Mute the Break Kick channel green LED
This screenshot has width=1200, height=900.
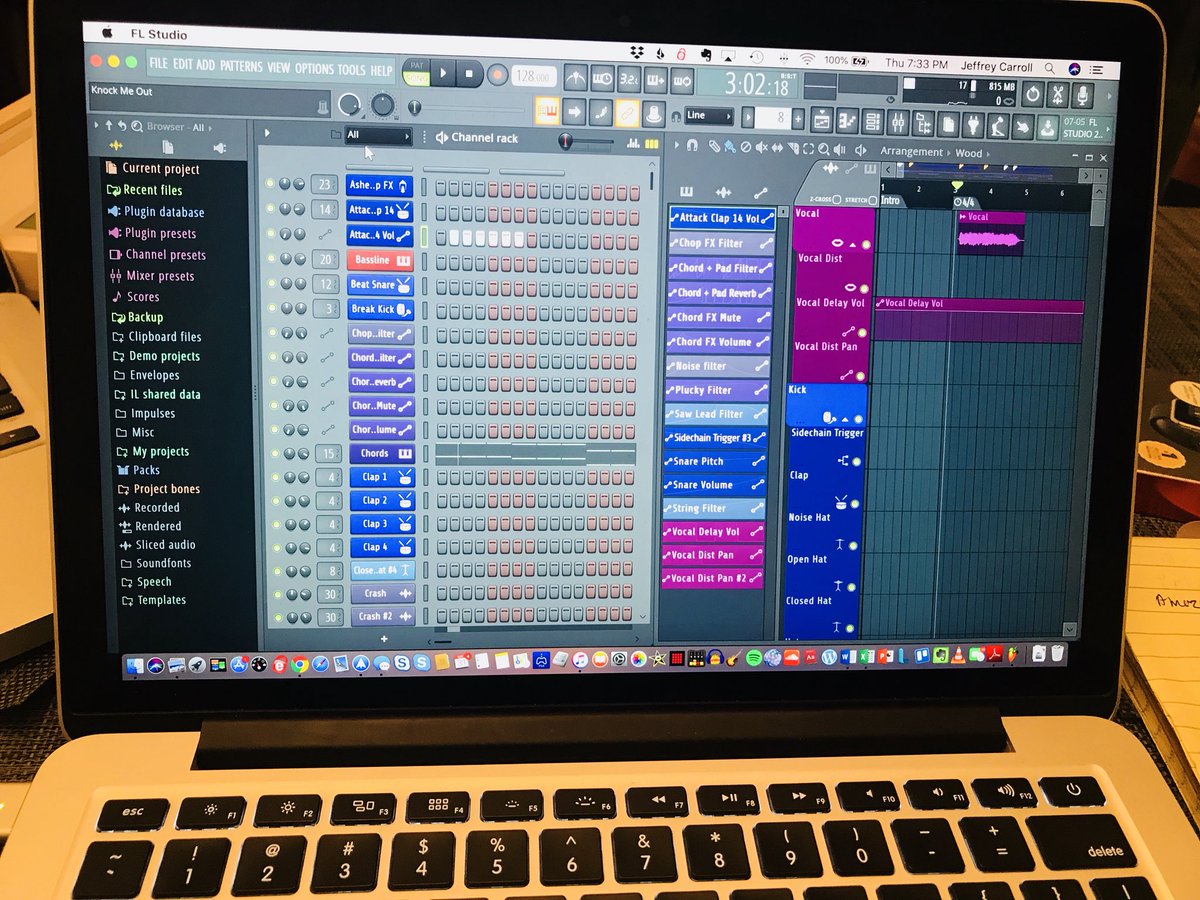[x=270, y=309]
